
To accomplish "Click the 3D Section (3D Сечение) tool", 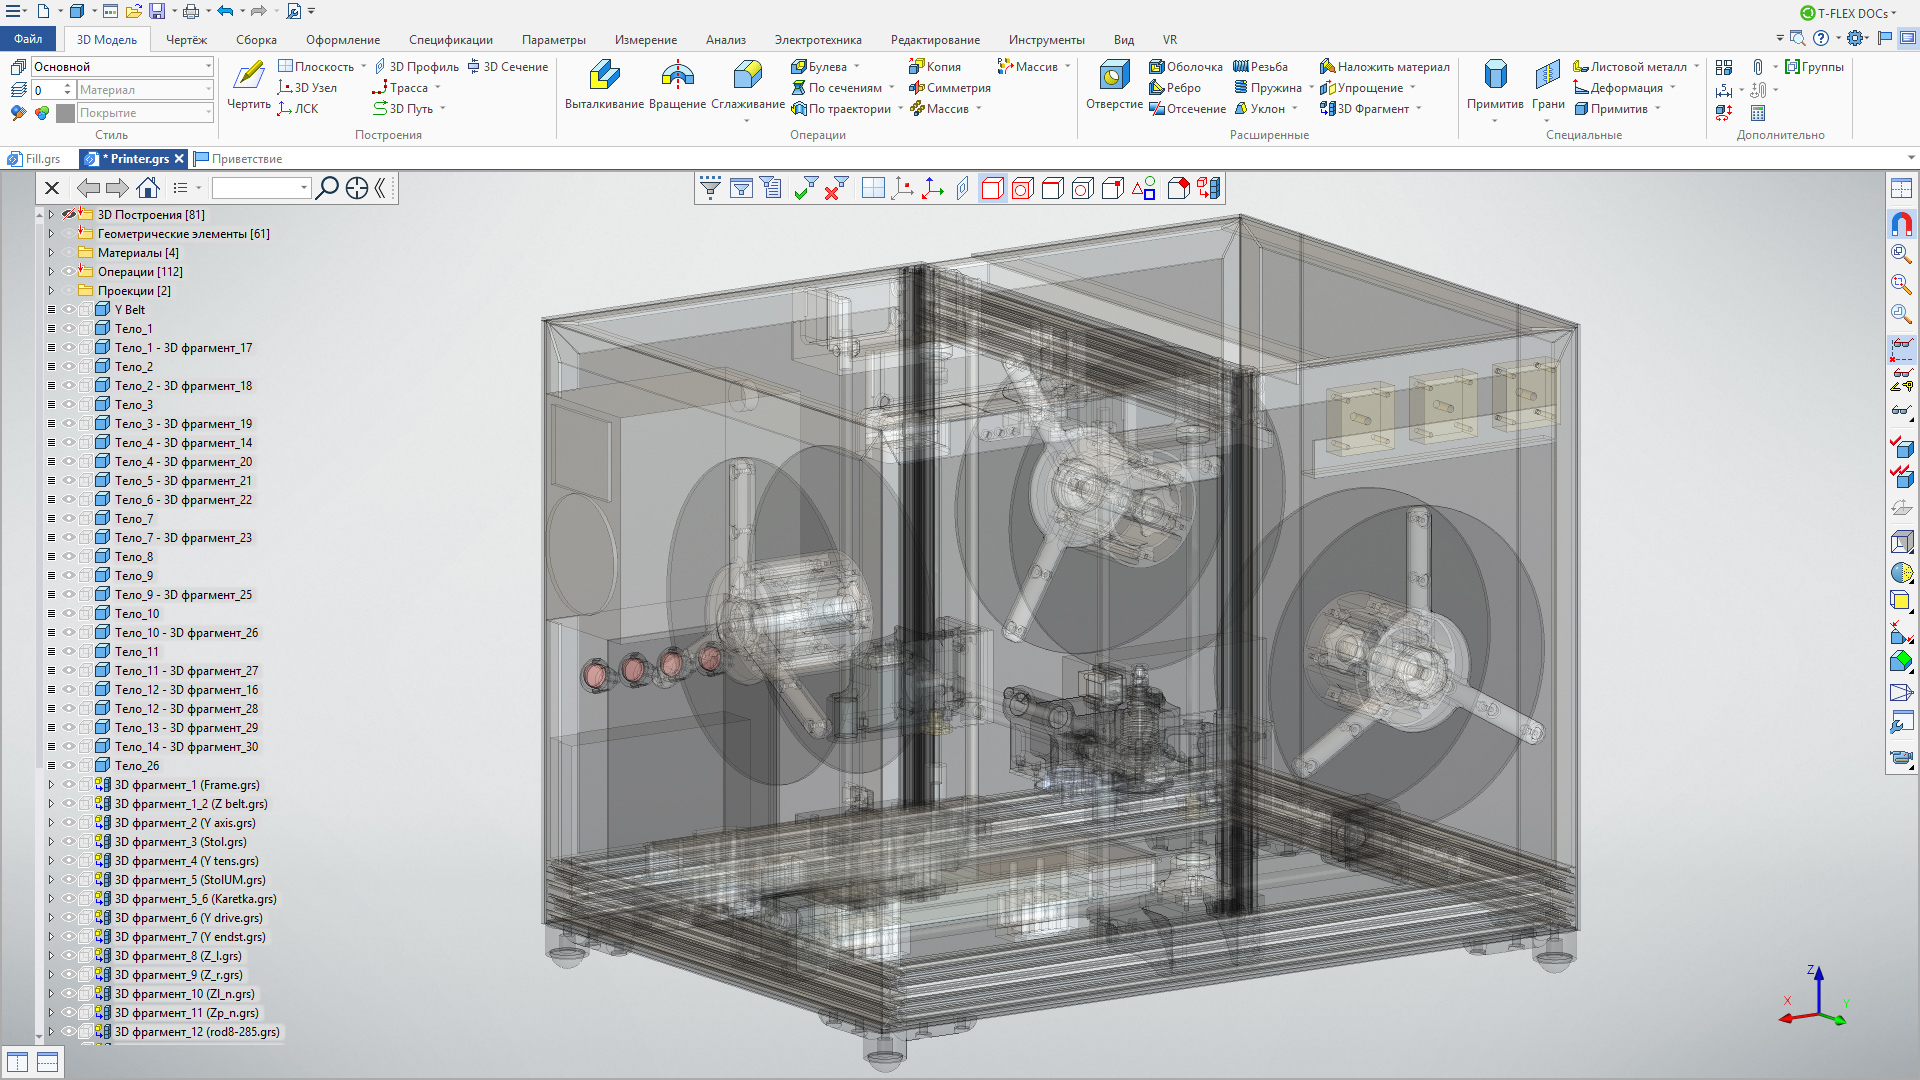I will coord(508,67).
